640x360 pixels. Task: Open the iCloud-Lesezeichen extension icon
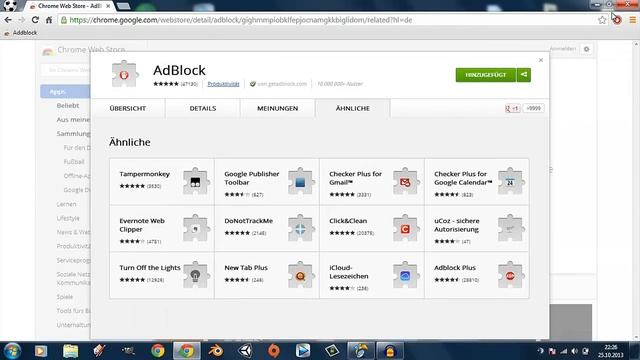pos(406,275)
